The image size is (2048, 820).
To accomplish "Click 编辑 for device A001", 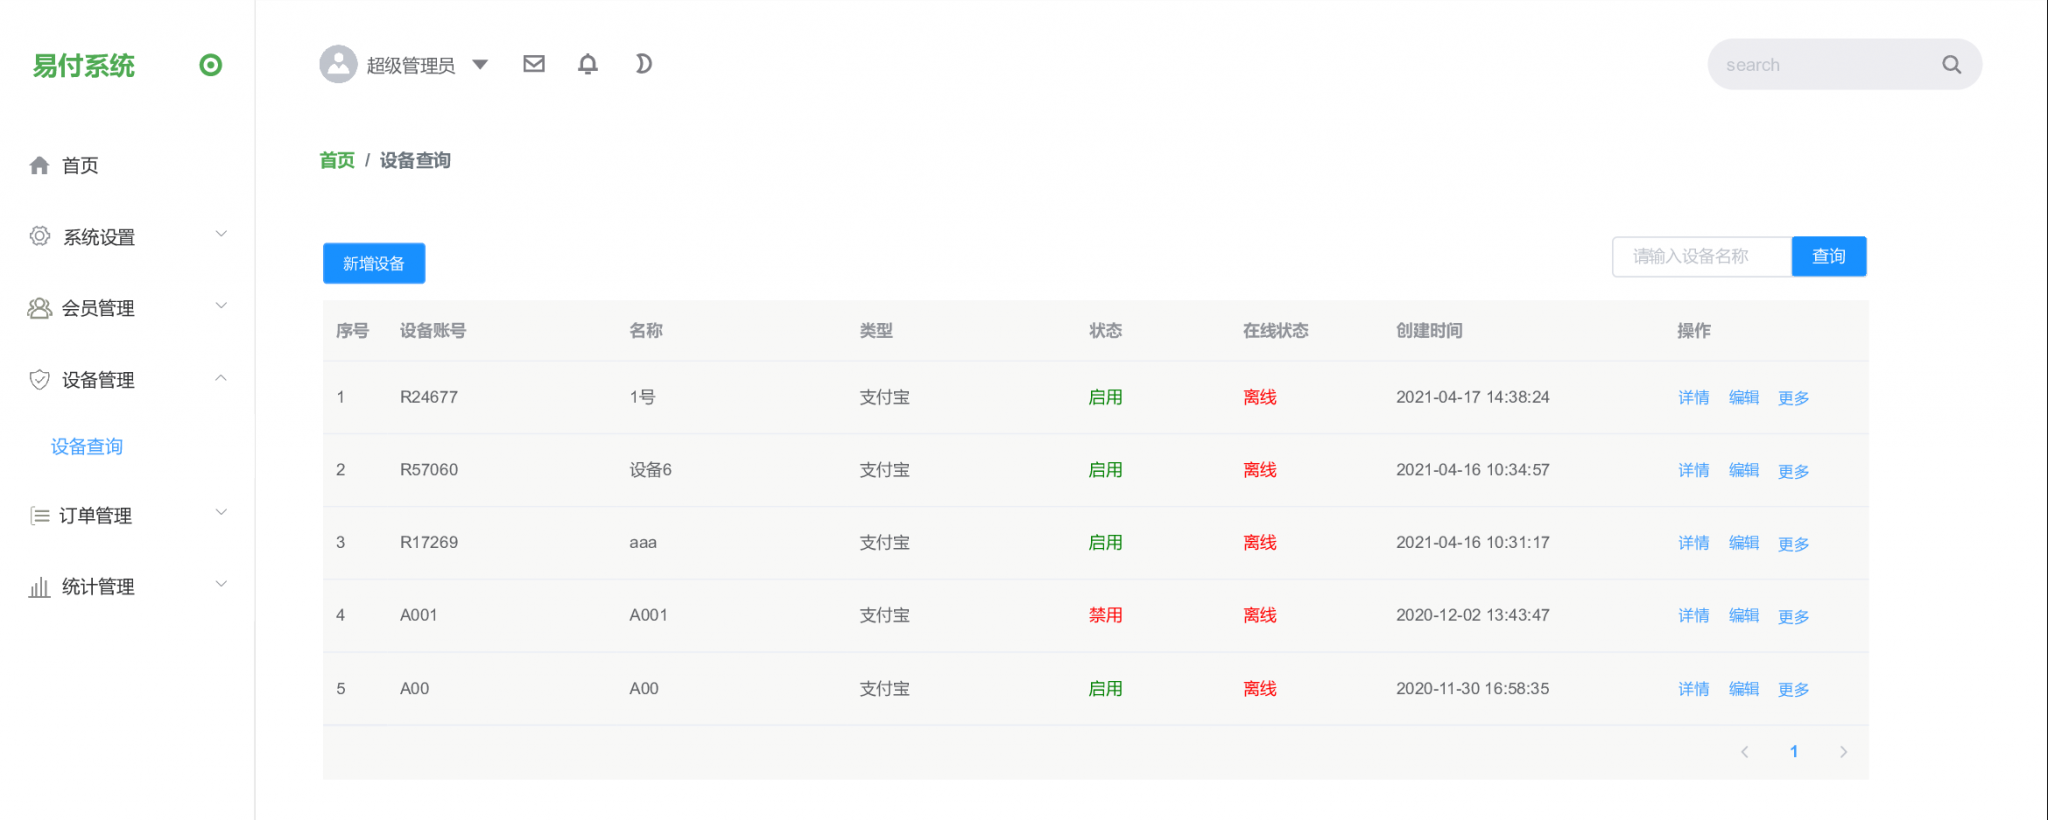I will pos(1743,615).
